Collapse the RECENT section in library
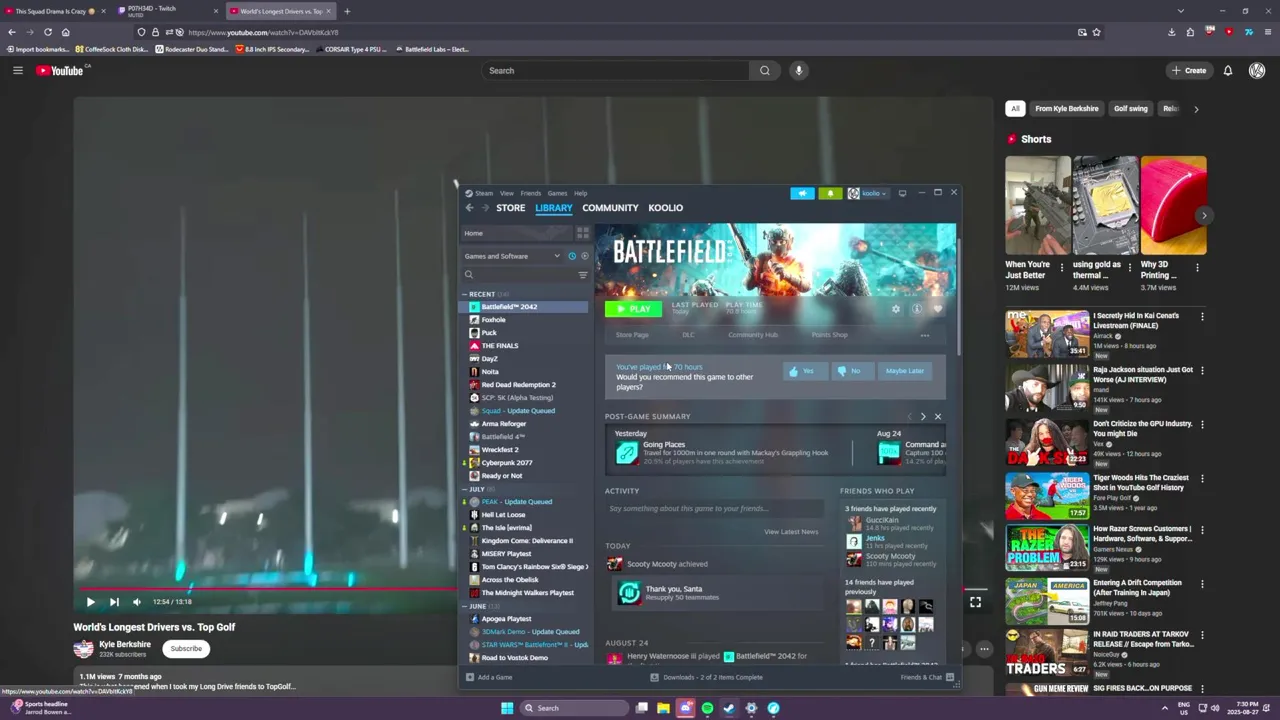Viewport: 1280px width, 720px height. pos(465,294)
